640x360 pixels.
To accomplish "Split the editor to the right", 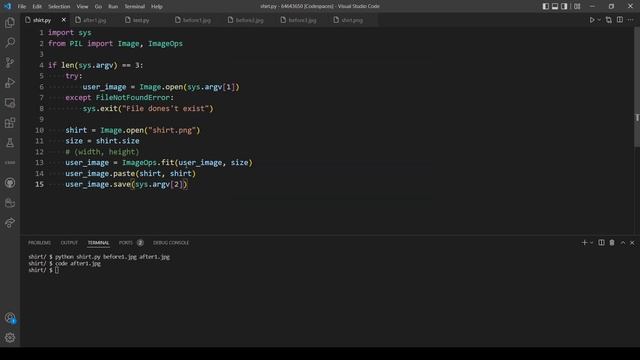I will click(x=620, y=20).
